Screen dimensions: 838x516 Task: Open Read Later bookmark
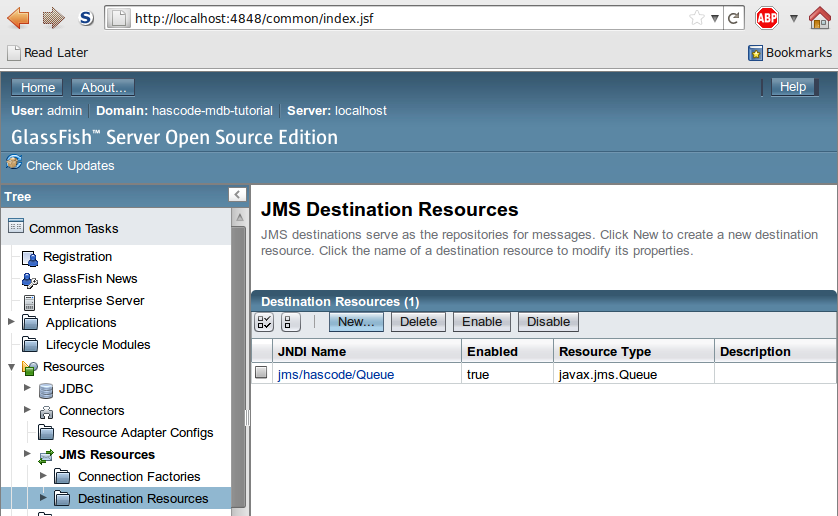click(x=48, y=53)
